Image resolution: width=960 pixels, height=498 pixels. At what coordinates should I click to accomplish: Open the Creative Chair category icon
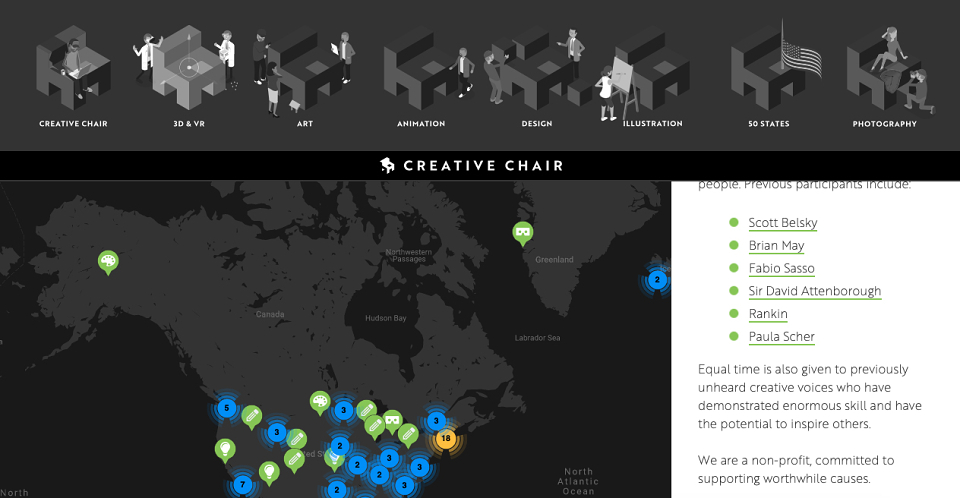[x=73, y=69]
